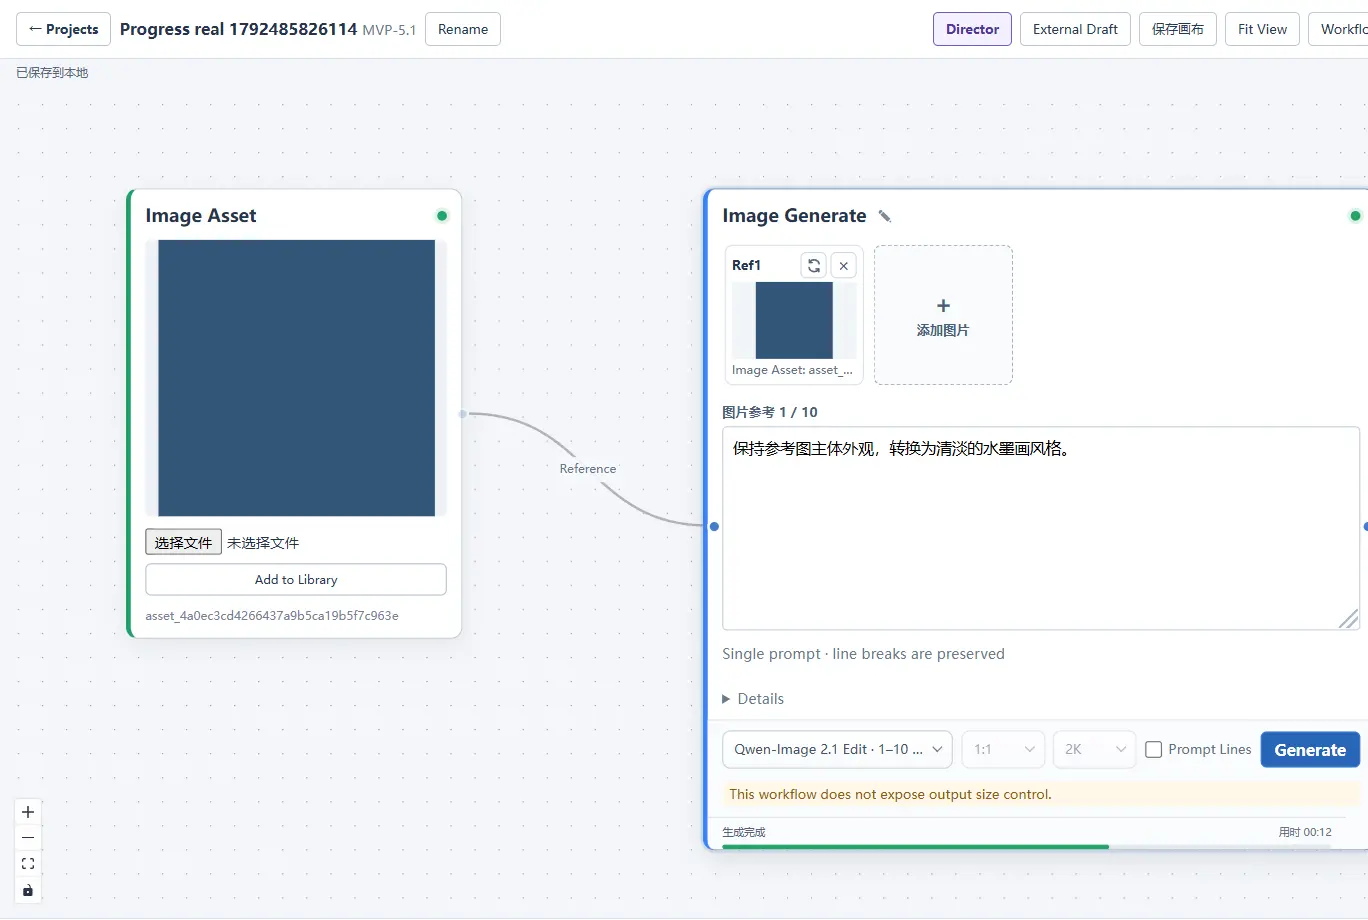Open External Draft
The width and height of the screenshot is (1368, 920).
click(1075, 29)
